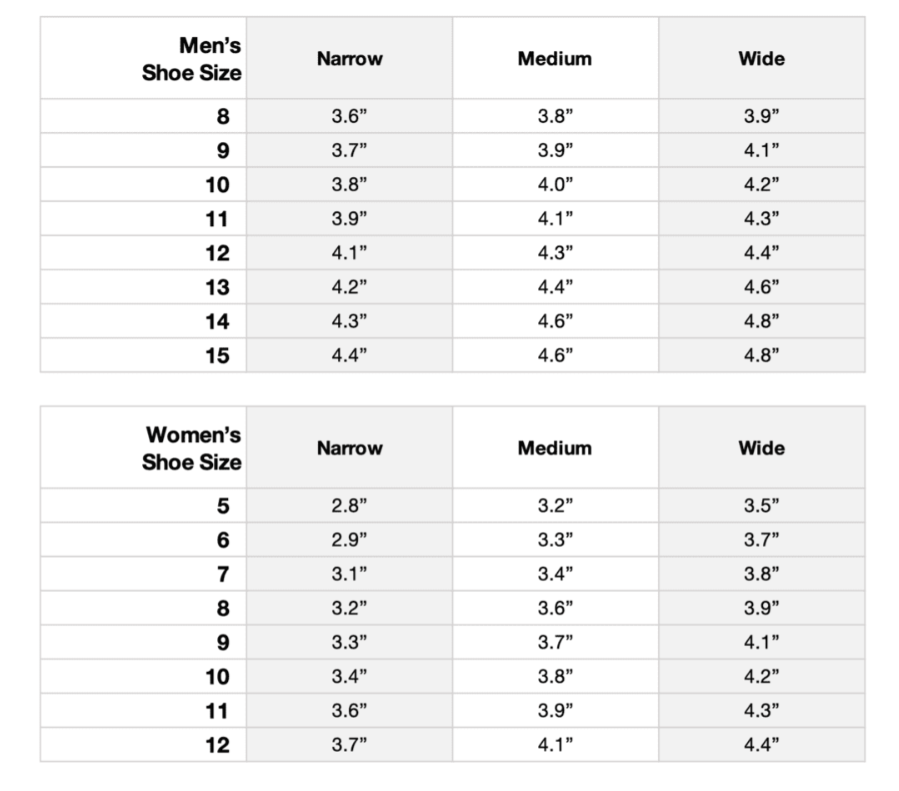Pick the women's size 11 Narrow width cell
The width and height of the screenshot is (899, 791).
point(349,711)
